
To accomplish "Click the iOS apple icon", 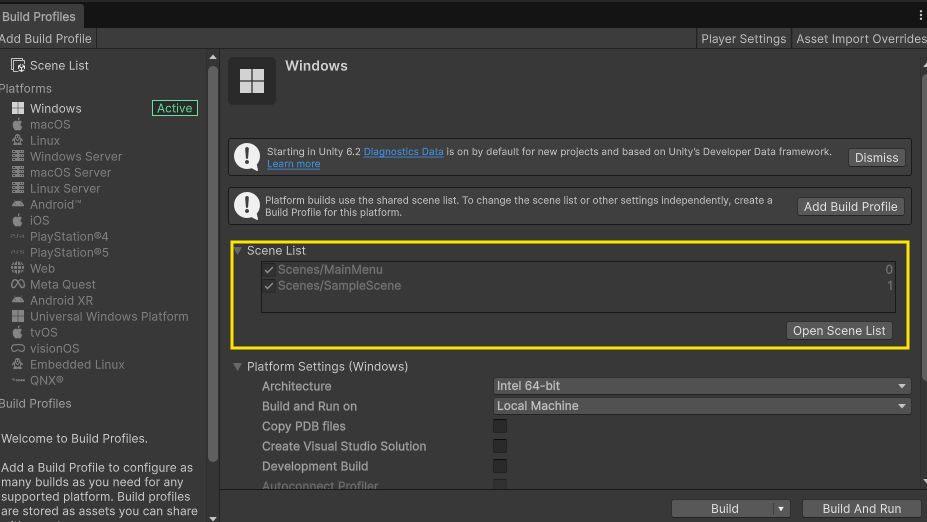I will coord(18,220).
